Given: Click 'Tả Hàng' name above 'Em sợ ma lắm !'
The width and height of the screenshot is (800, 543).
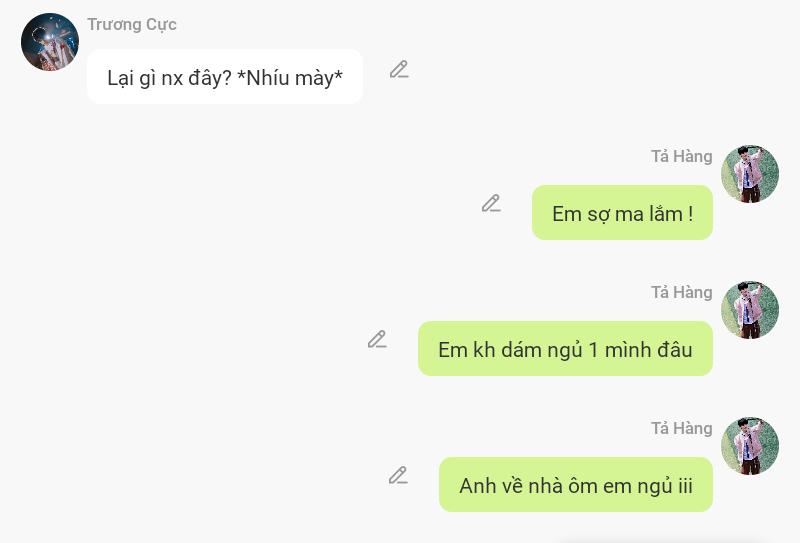Looking at the screenshot, I should (x=681, y=156).
